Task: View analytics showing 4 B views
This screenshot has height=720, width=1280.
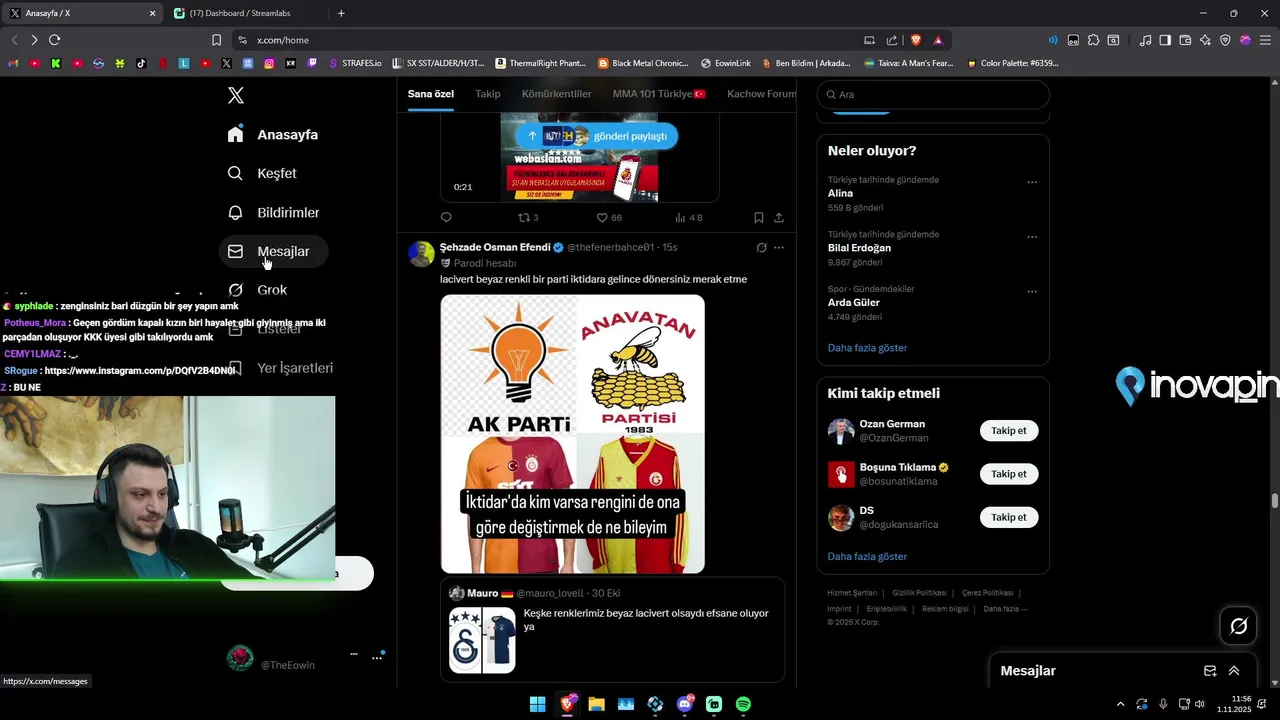Action: (x=689, y=217)
